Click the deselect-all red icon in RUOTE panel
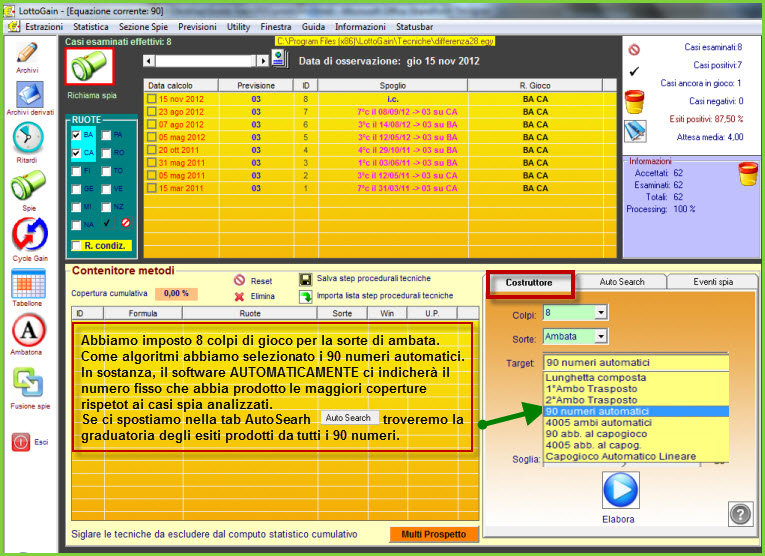 click(x=125, y=223)
